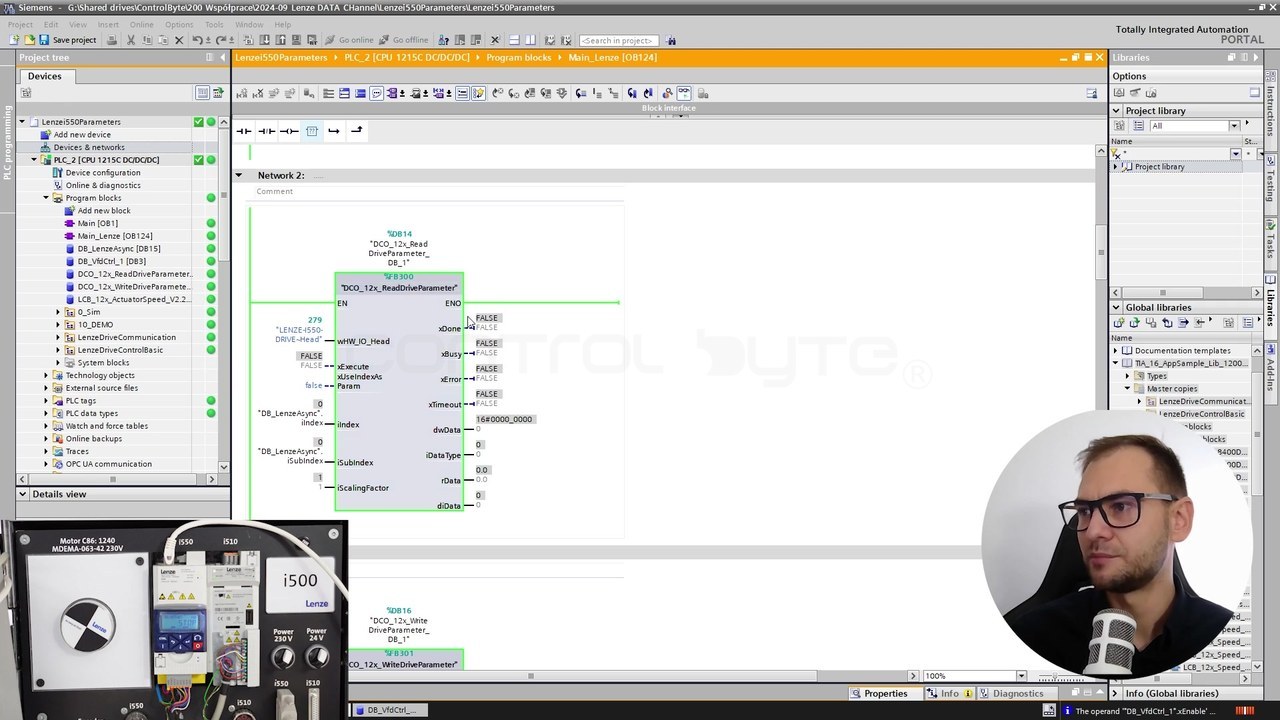Expand the Details view panel
1280x720 pixels.
tap(22, 494)
